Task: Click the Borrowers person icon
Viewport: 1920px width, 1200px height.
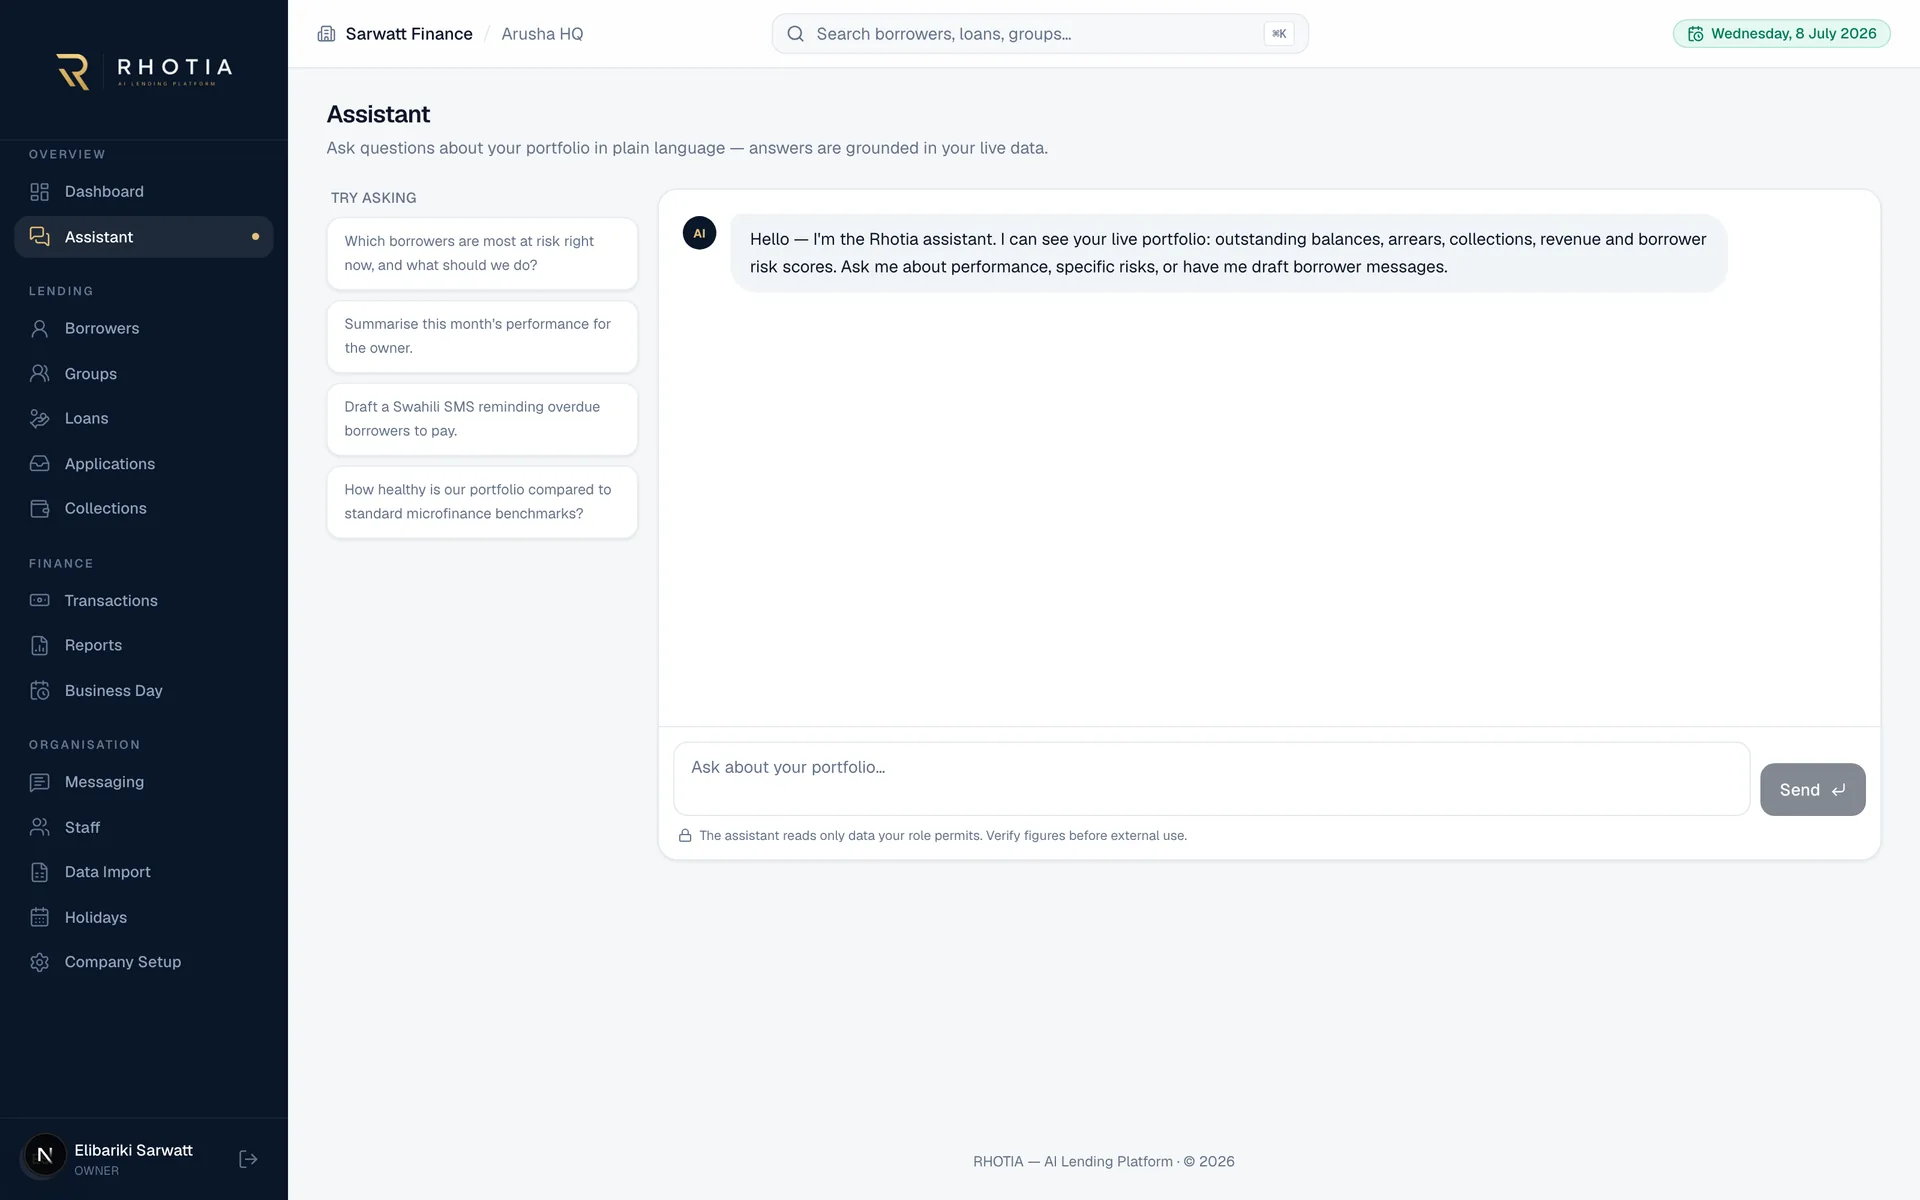Action: [x=40, y=329]
